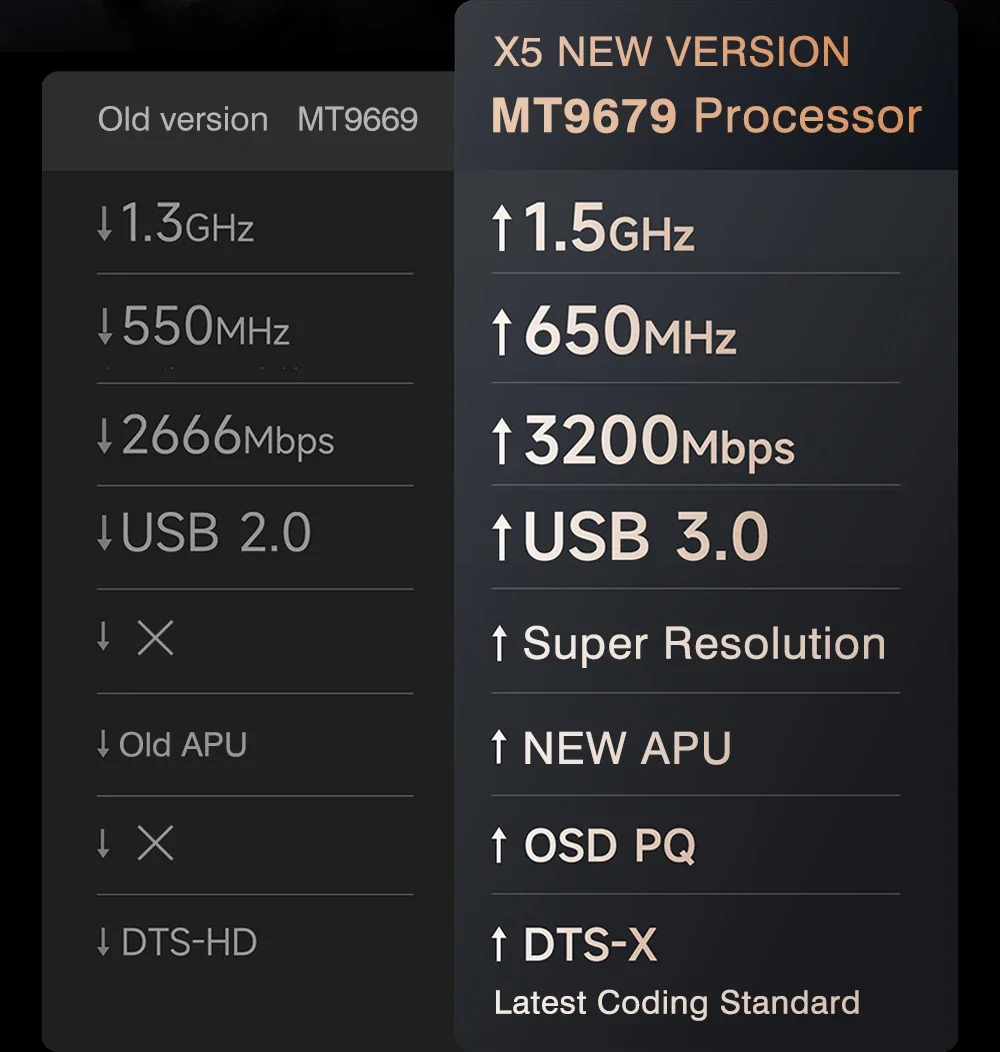Select the X5 NEW VERSION heading
The width and height of the screenshot is (1000, 1052).
tap(671, 52)
